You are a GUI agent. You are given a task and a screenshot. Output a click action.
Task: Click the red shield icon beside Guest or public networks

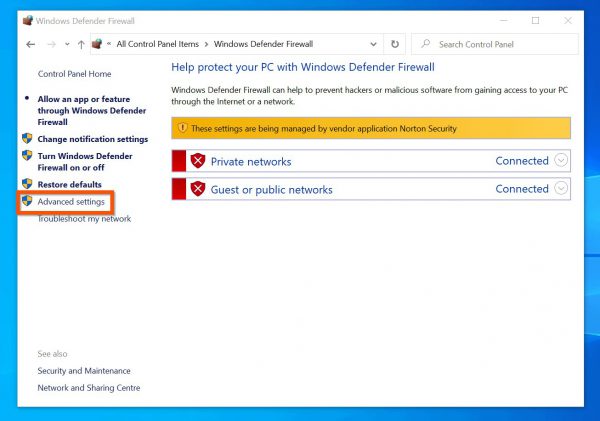(198, 189)
